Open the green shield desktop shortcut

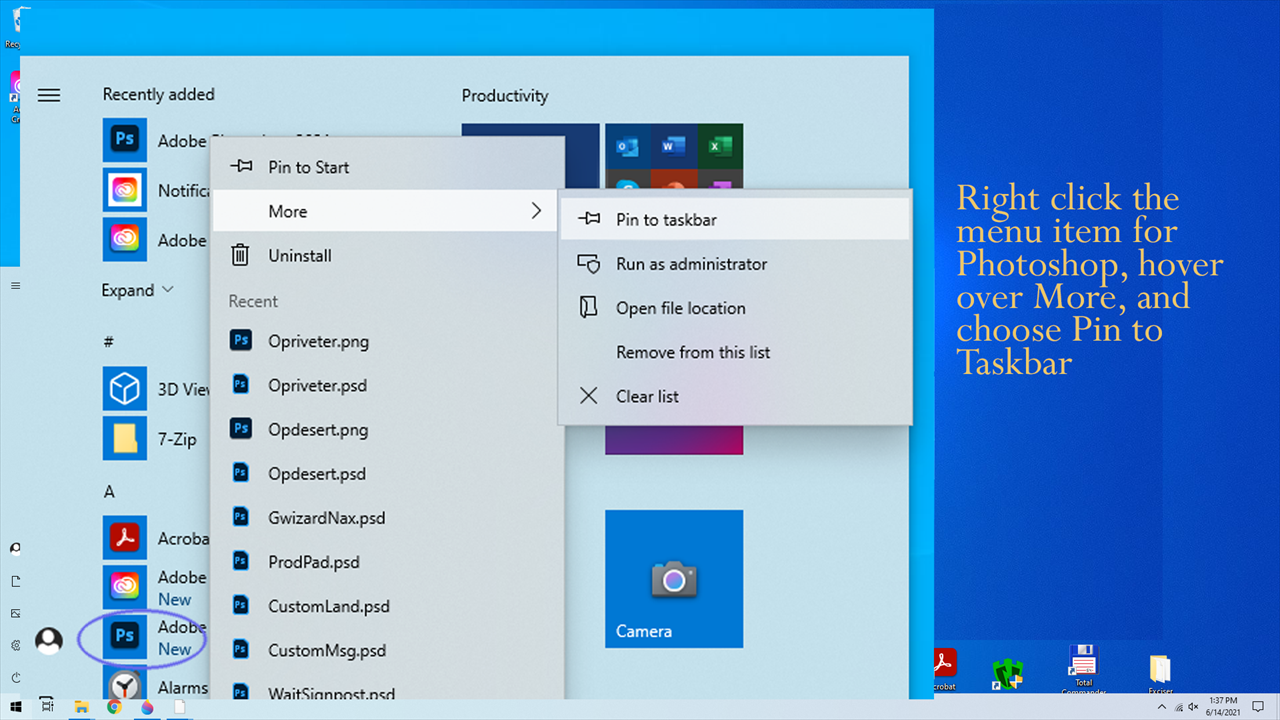[x=1006, y=675]
